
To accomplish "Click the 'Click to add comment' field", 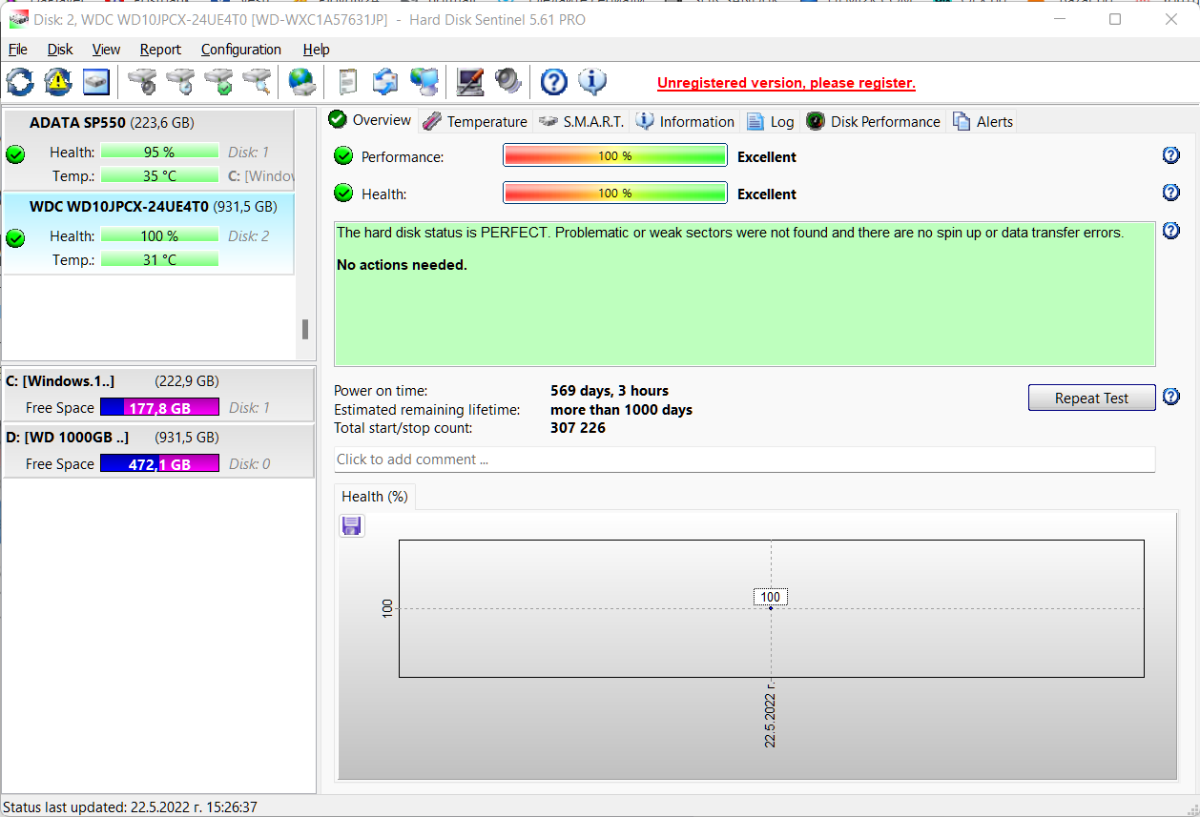I will pos(745,459).
